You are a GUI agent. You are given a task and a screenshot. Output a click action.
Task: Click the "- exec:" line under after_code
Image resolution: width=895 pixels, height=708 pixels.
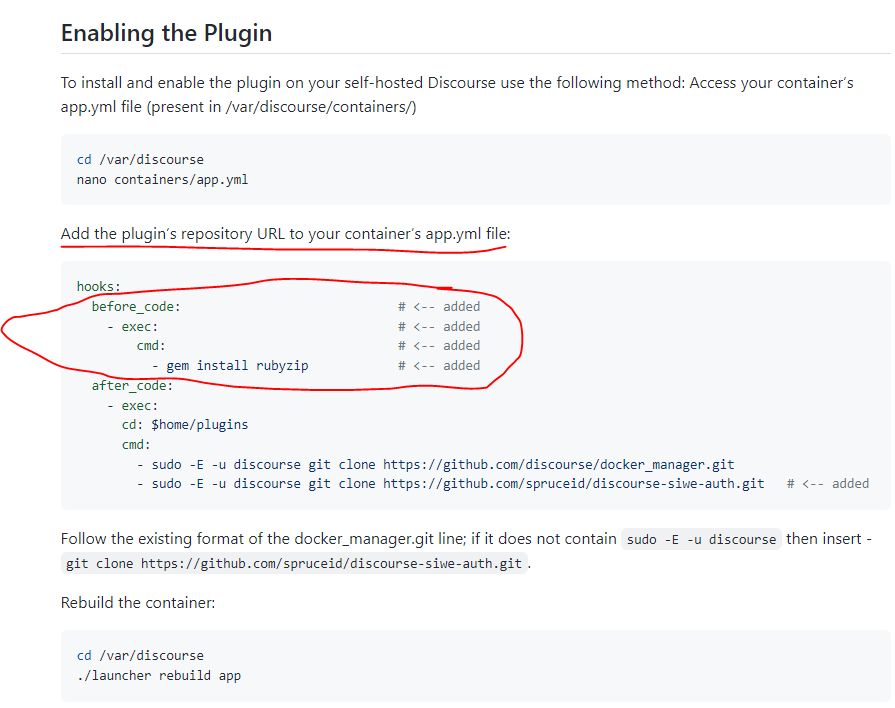click(x=132, y=405)
